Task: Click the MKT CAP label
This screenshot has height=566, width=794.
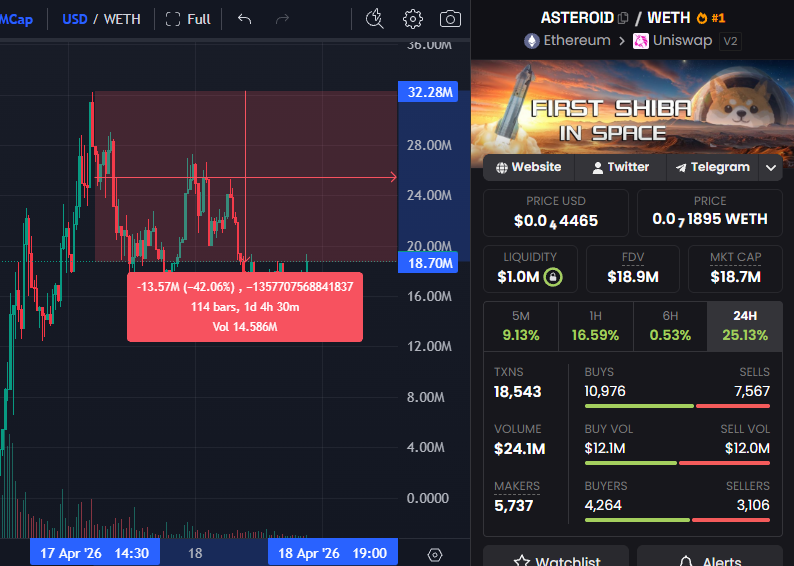Action: pos(735,257)
